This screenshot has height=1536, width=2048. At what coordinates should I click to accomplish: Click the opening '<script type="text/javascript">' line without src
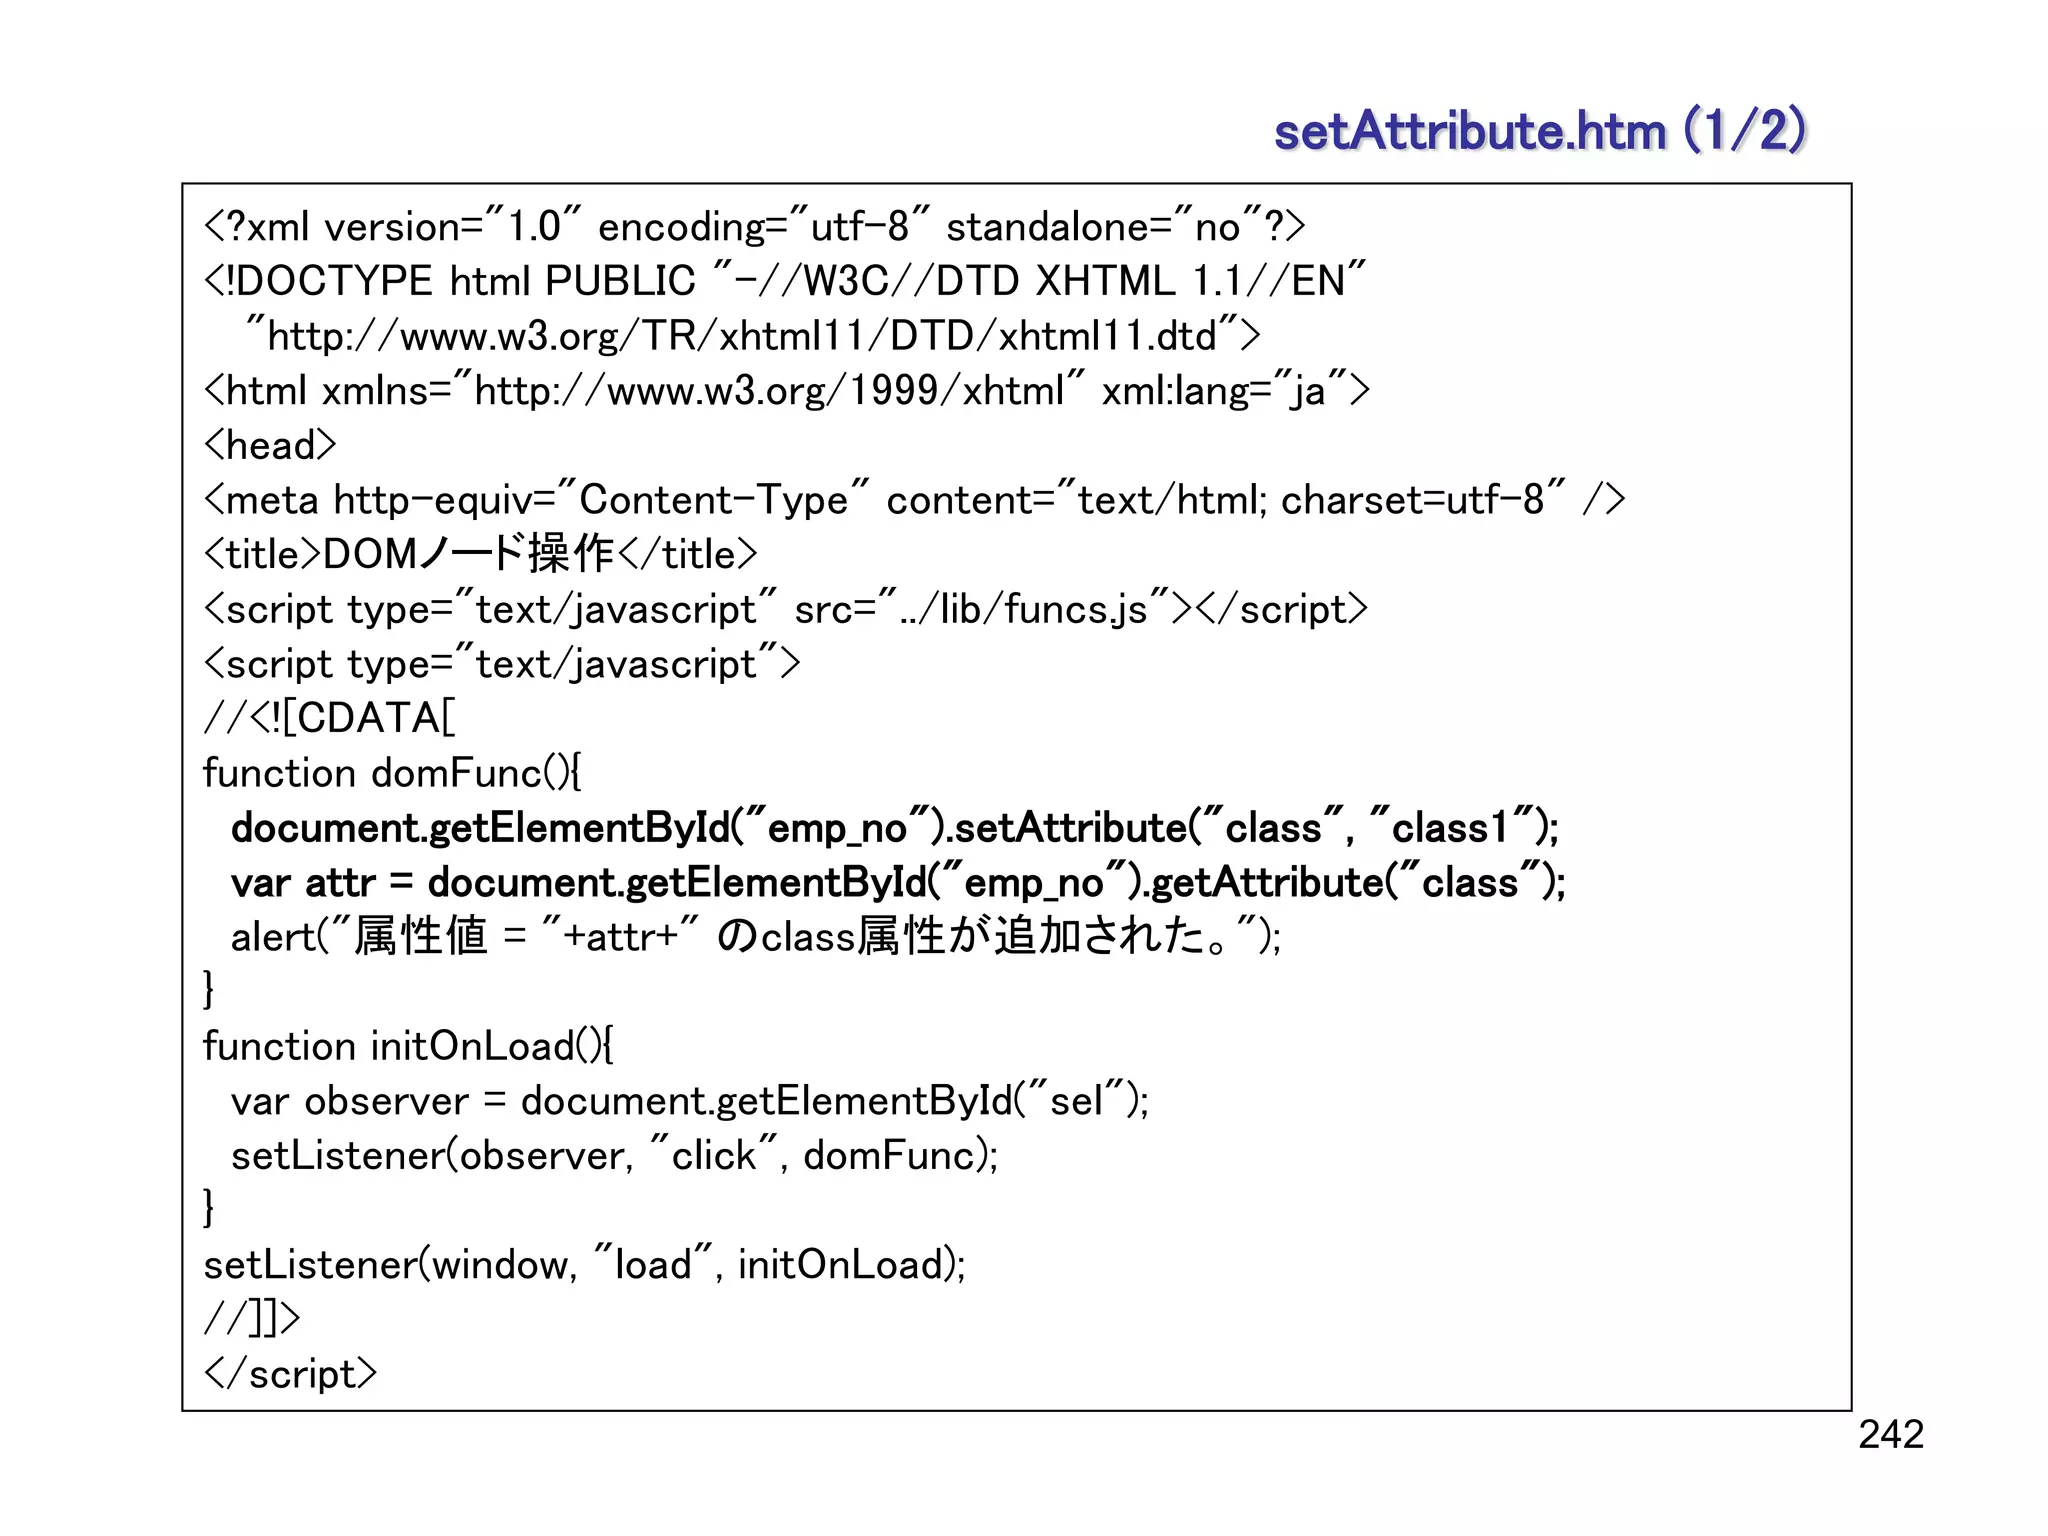[502, 664]
